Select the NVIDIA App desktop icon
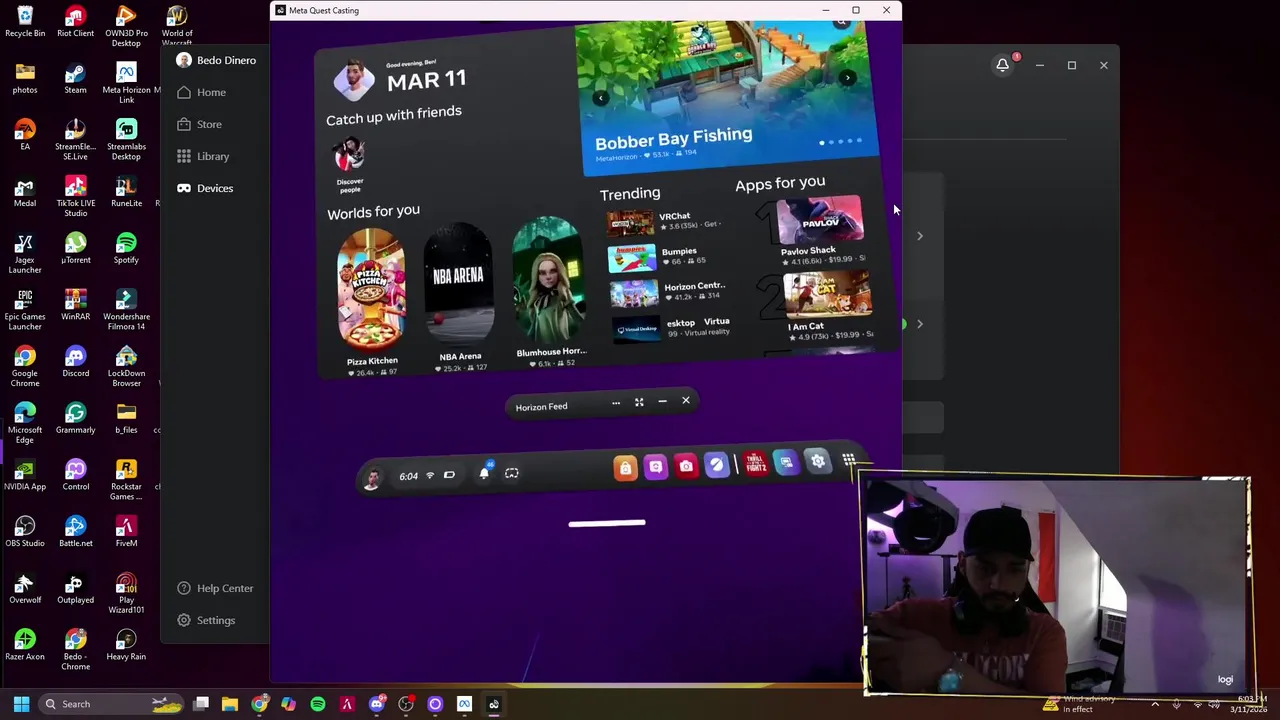Image resolution: width=1280 pixels, height=720 pixels. (x=25, y=475)
